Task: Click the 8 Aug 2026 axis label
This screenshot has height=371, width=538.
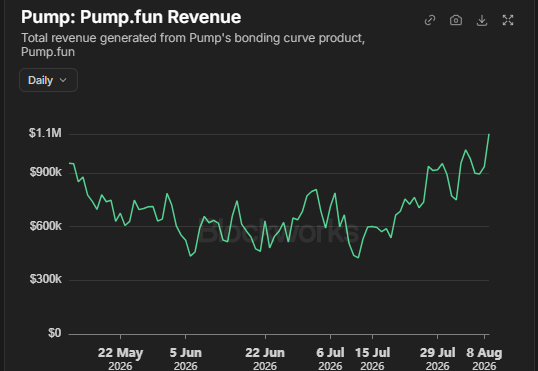Action: coord(484,359)
